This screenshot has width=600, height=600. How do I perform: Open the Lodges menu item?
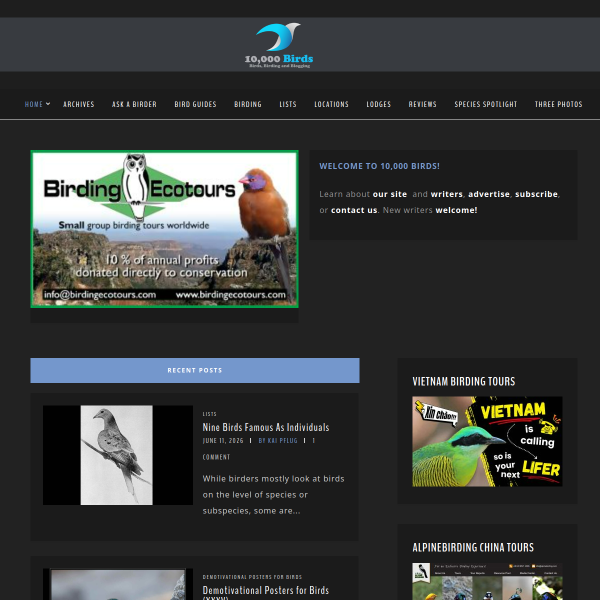(x=378, y=104)
